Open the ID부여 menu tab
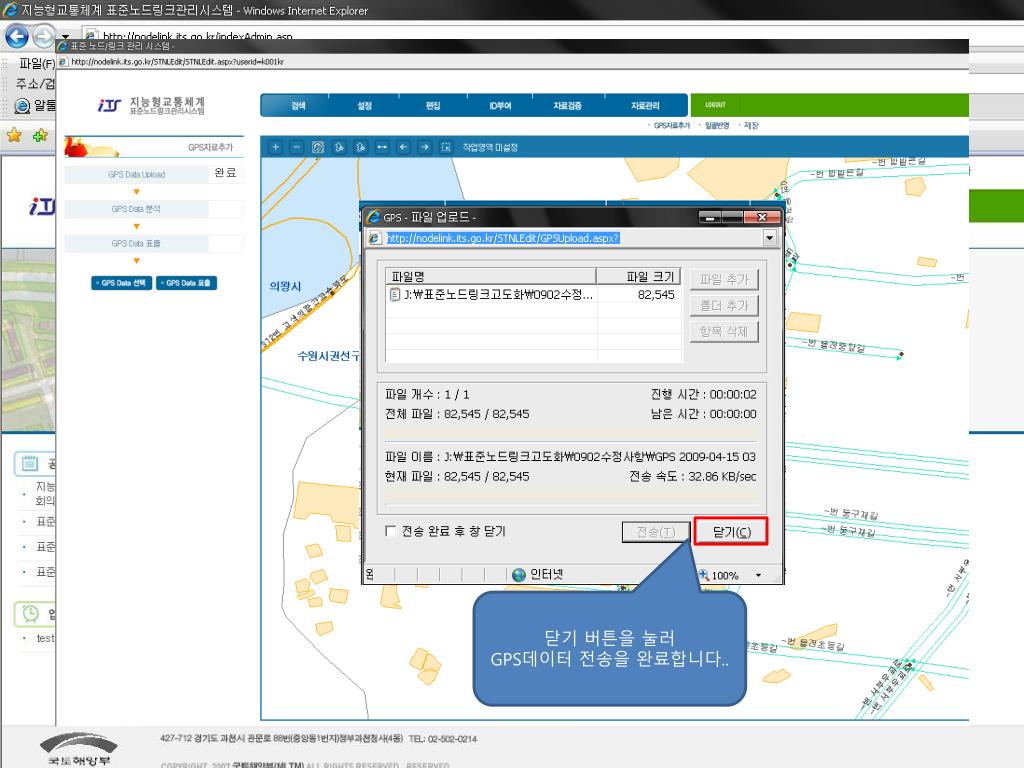 tap(500, 106)
